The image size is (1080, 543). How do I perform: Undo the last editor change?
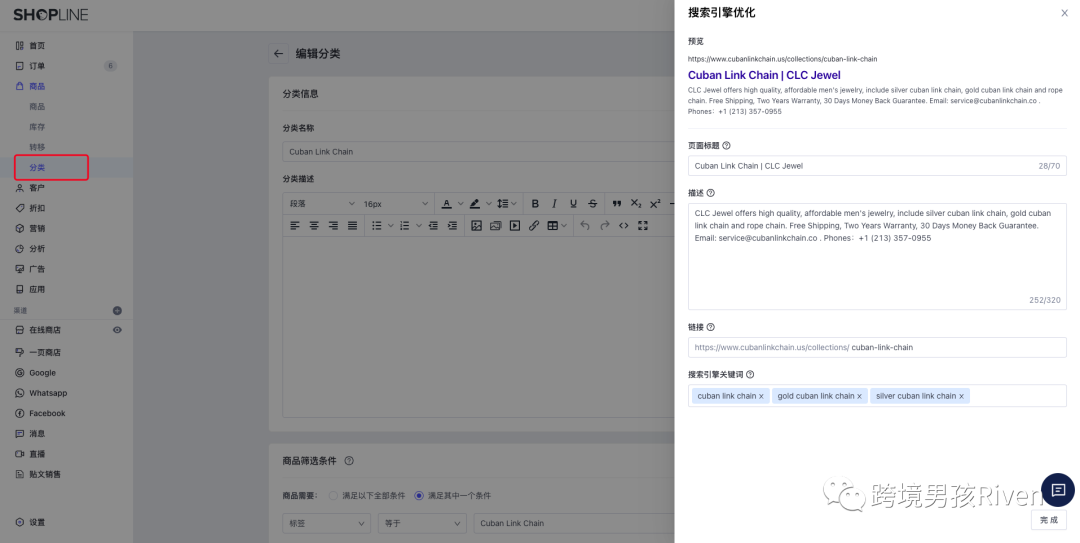(x=585, y=225)
